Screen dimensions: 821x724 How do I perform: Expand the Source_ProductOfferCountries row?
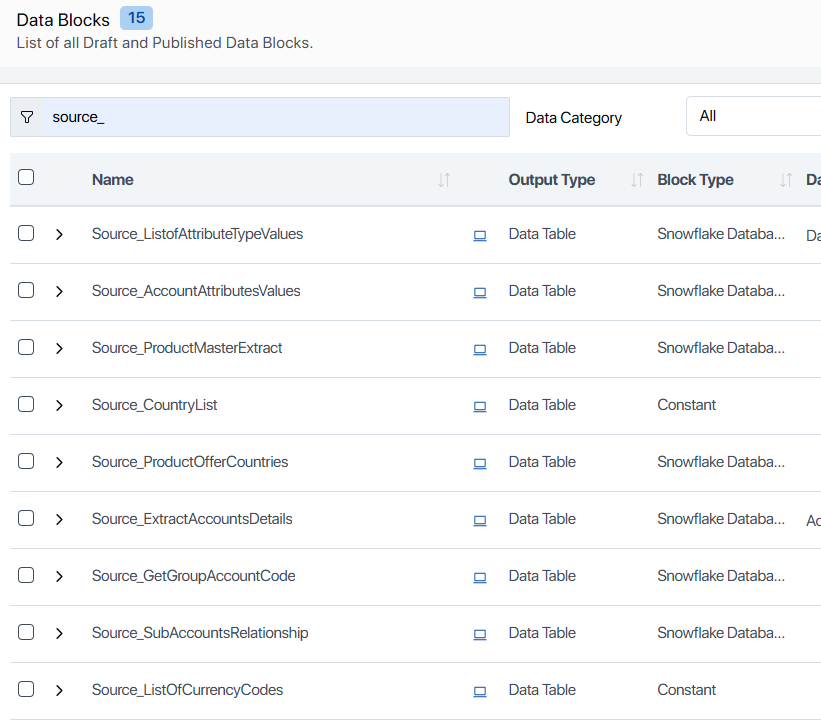[x=59, y=462]
